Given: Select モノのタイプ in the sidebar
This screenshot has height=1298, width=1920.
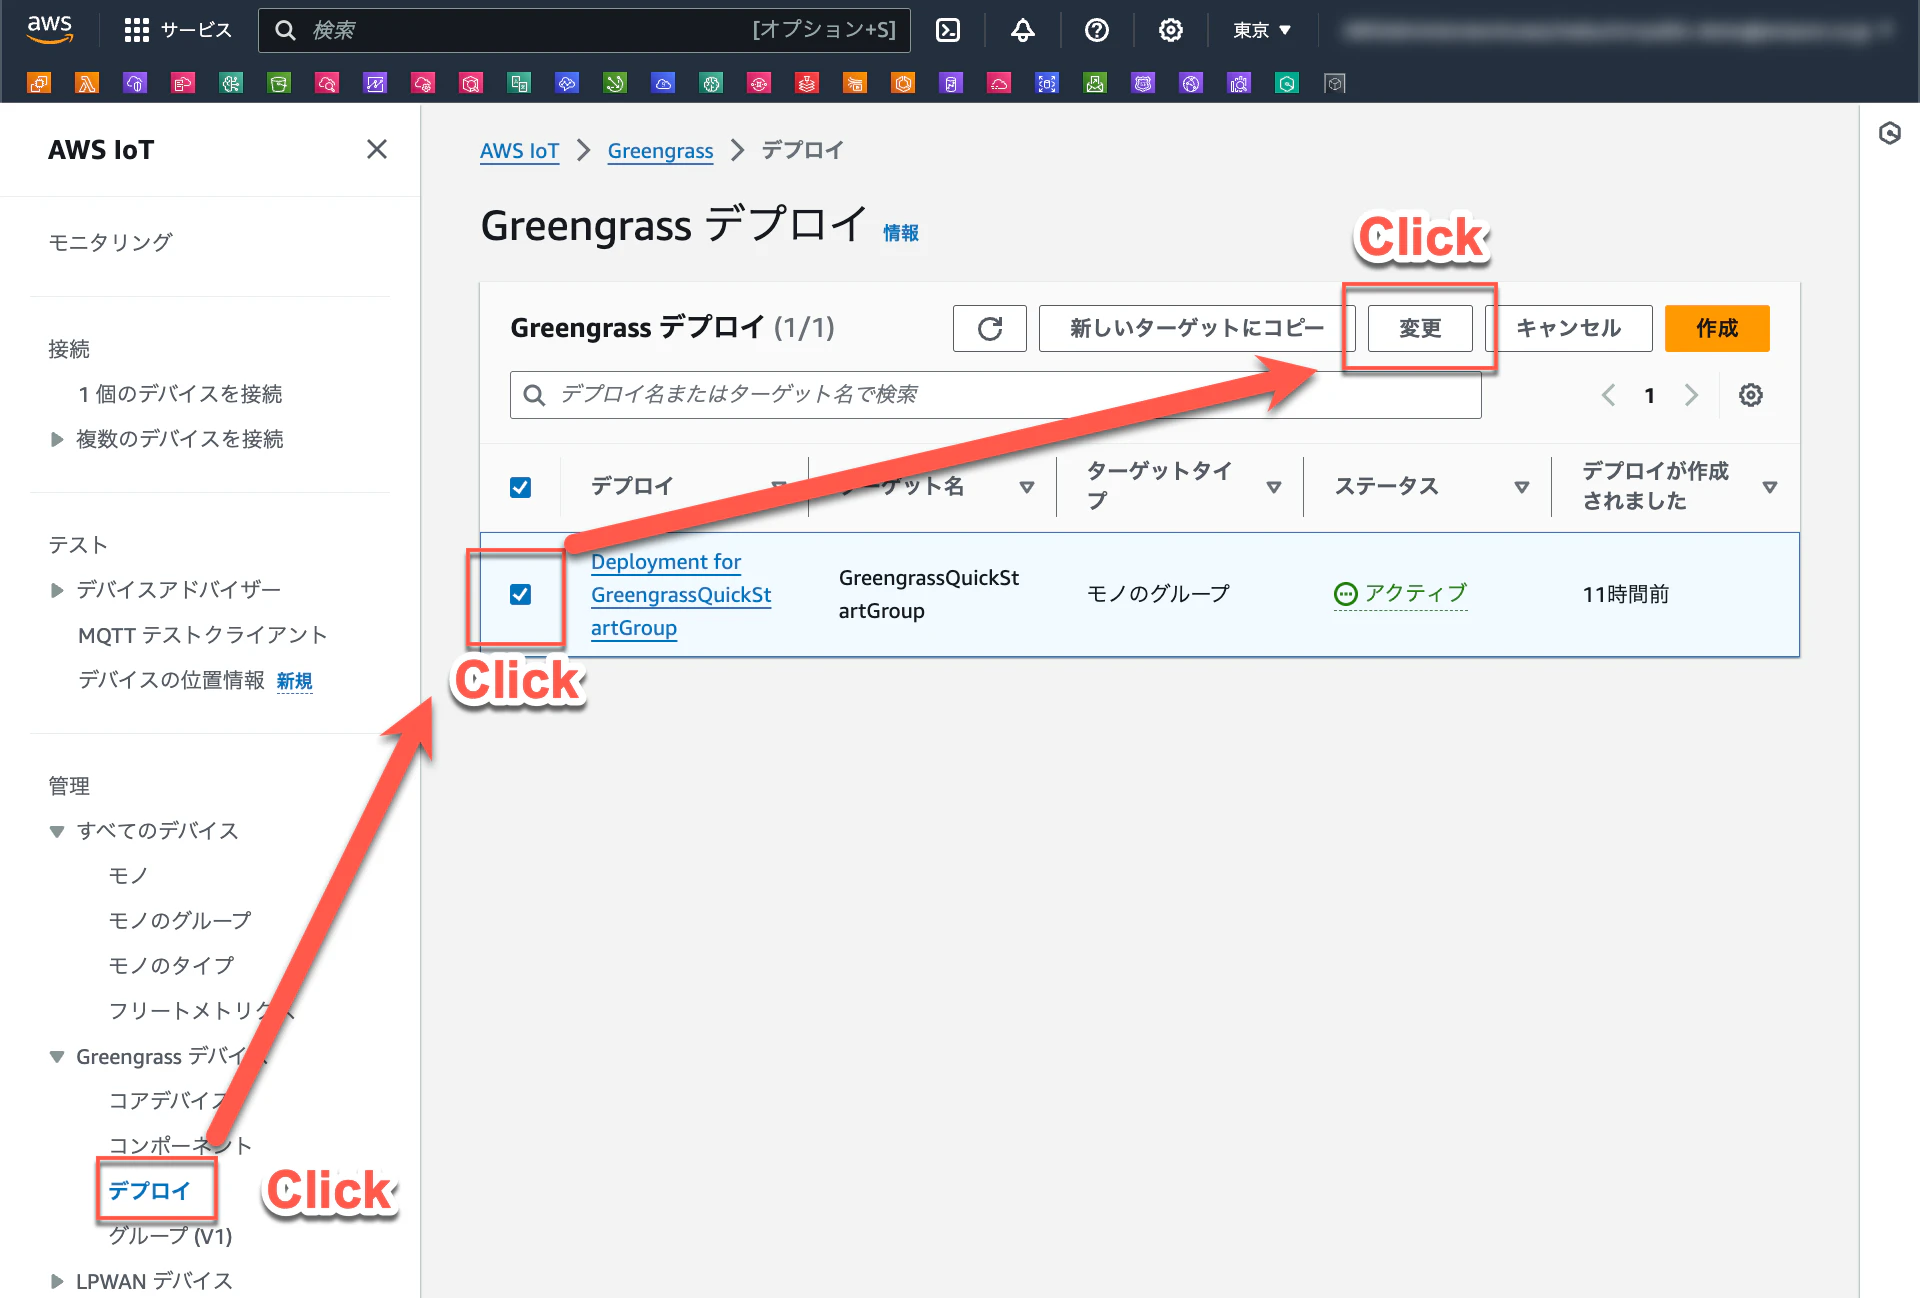Looking at the screenshot, I should pyautogui.click(x=171, y=966).
